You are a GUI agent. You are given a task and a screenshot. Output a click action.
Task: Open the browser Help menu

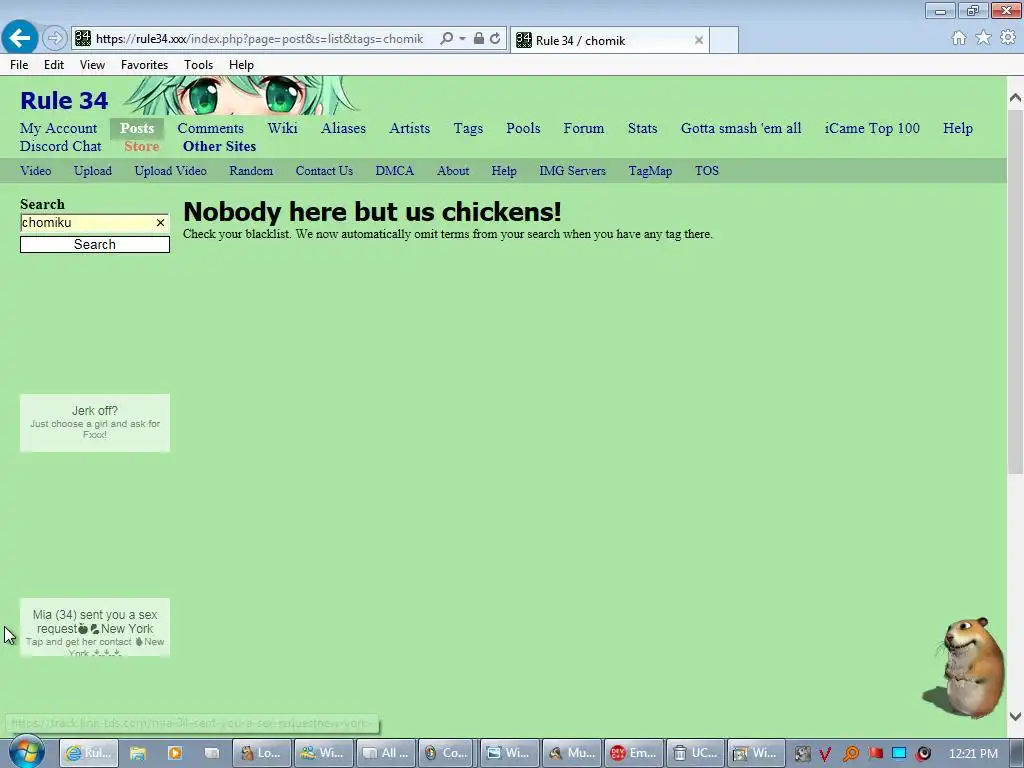(x=241, y=65)
